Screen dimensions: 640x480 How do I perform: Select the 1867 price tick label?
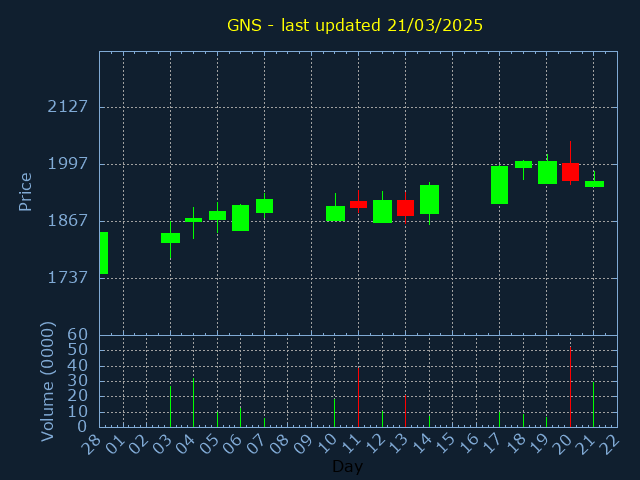[x=68, y=220]
